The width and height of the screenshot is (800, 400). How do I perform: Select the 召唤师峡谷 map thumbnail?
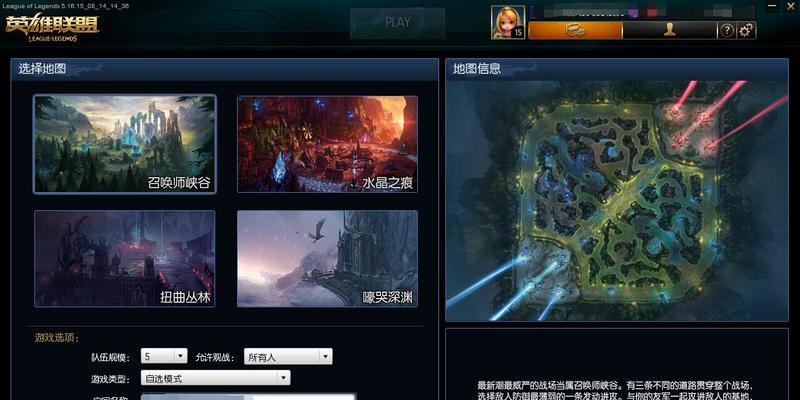(125, 144)
